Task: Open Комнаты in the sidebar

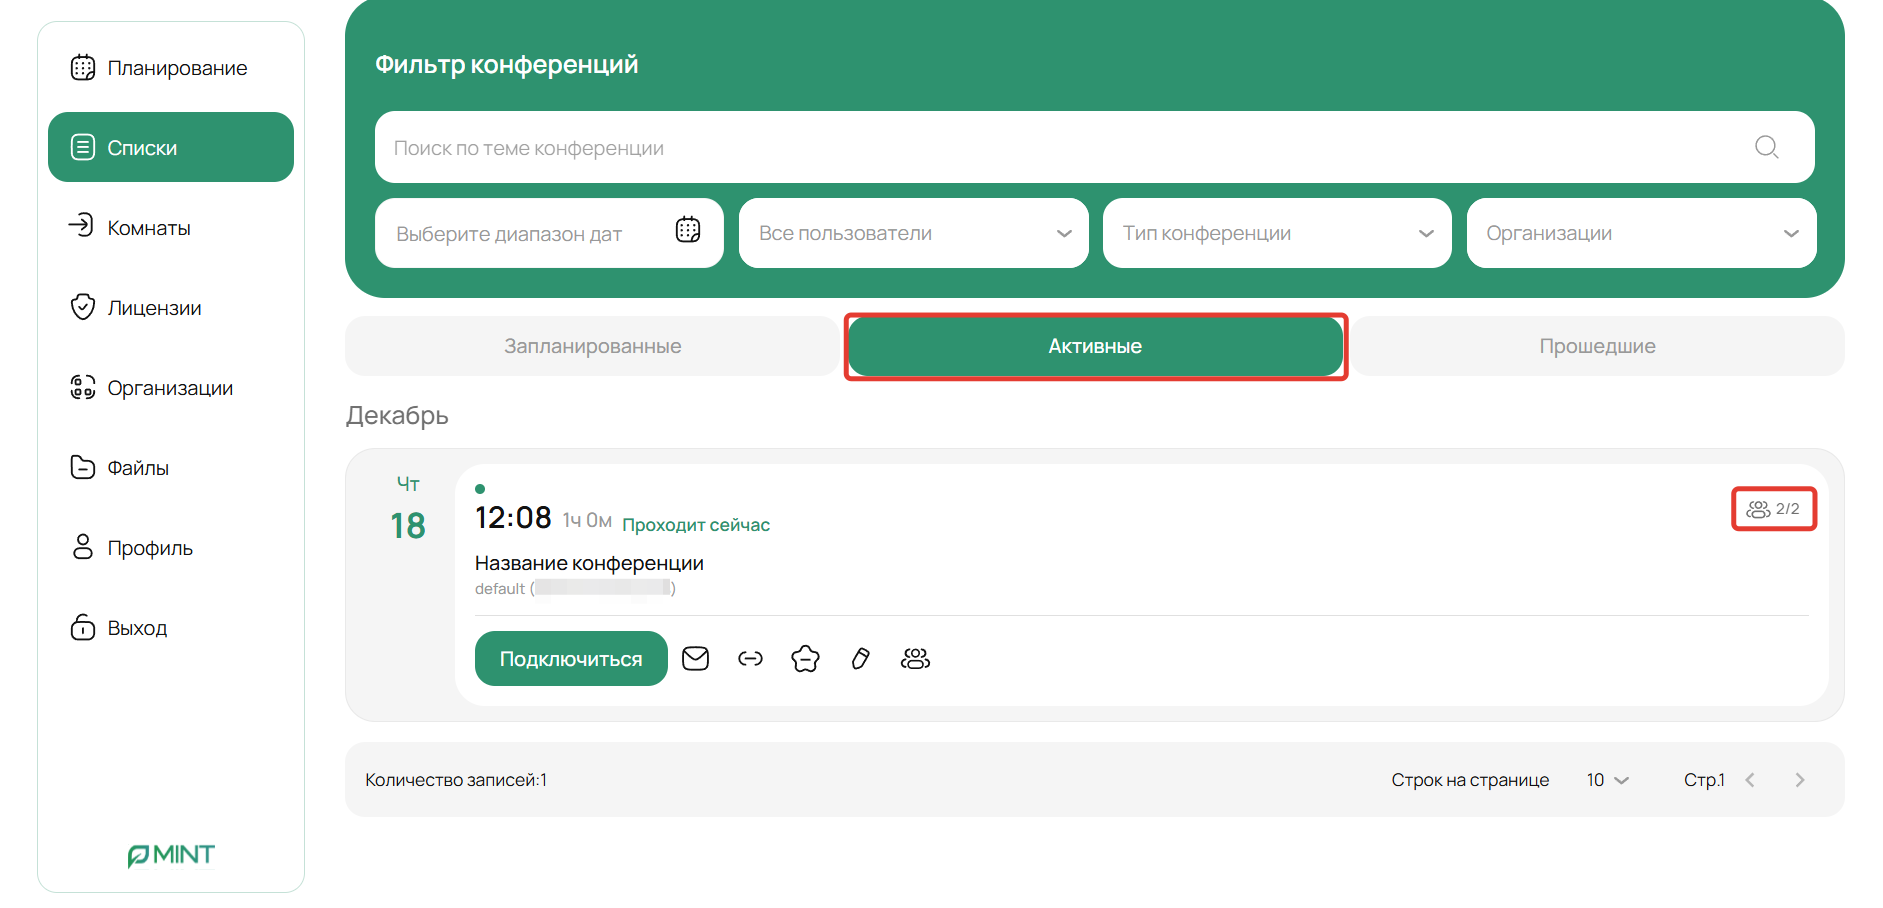Action: [x=149, y=228]
